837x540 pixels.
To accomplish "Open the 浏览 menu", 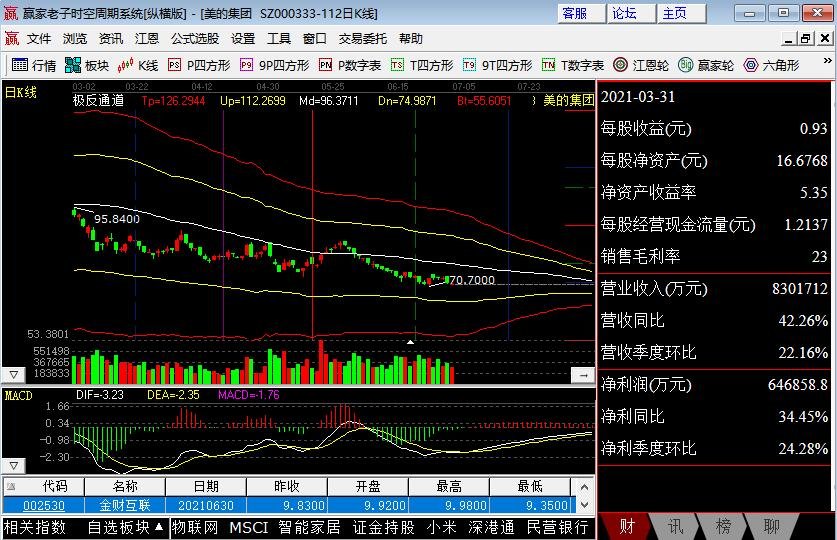I will tap(75, 38).
